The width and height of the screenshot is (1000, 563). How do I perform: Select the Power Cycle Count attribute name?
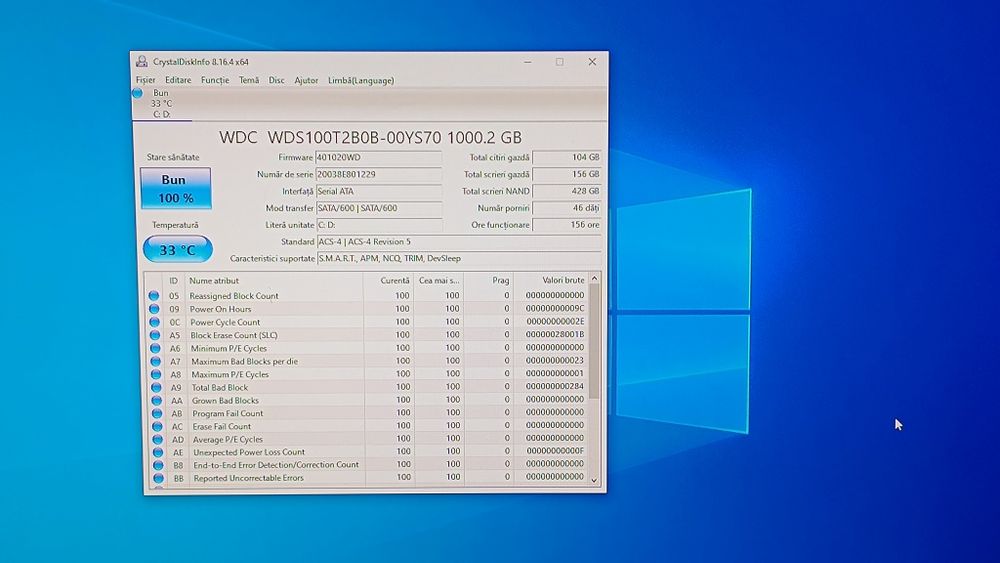click(224, 322)
